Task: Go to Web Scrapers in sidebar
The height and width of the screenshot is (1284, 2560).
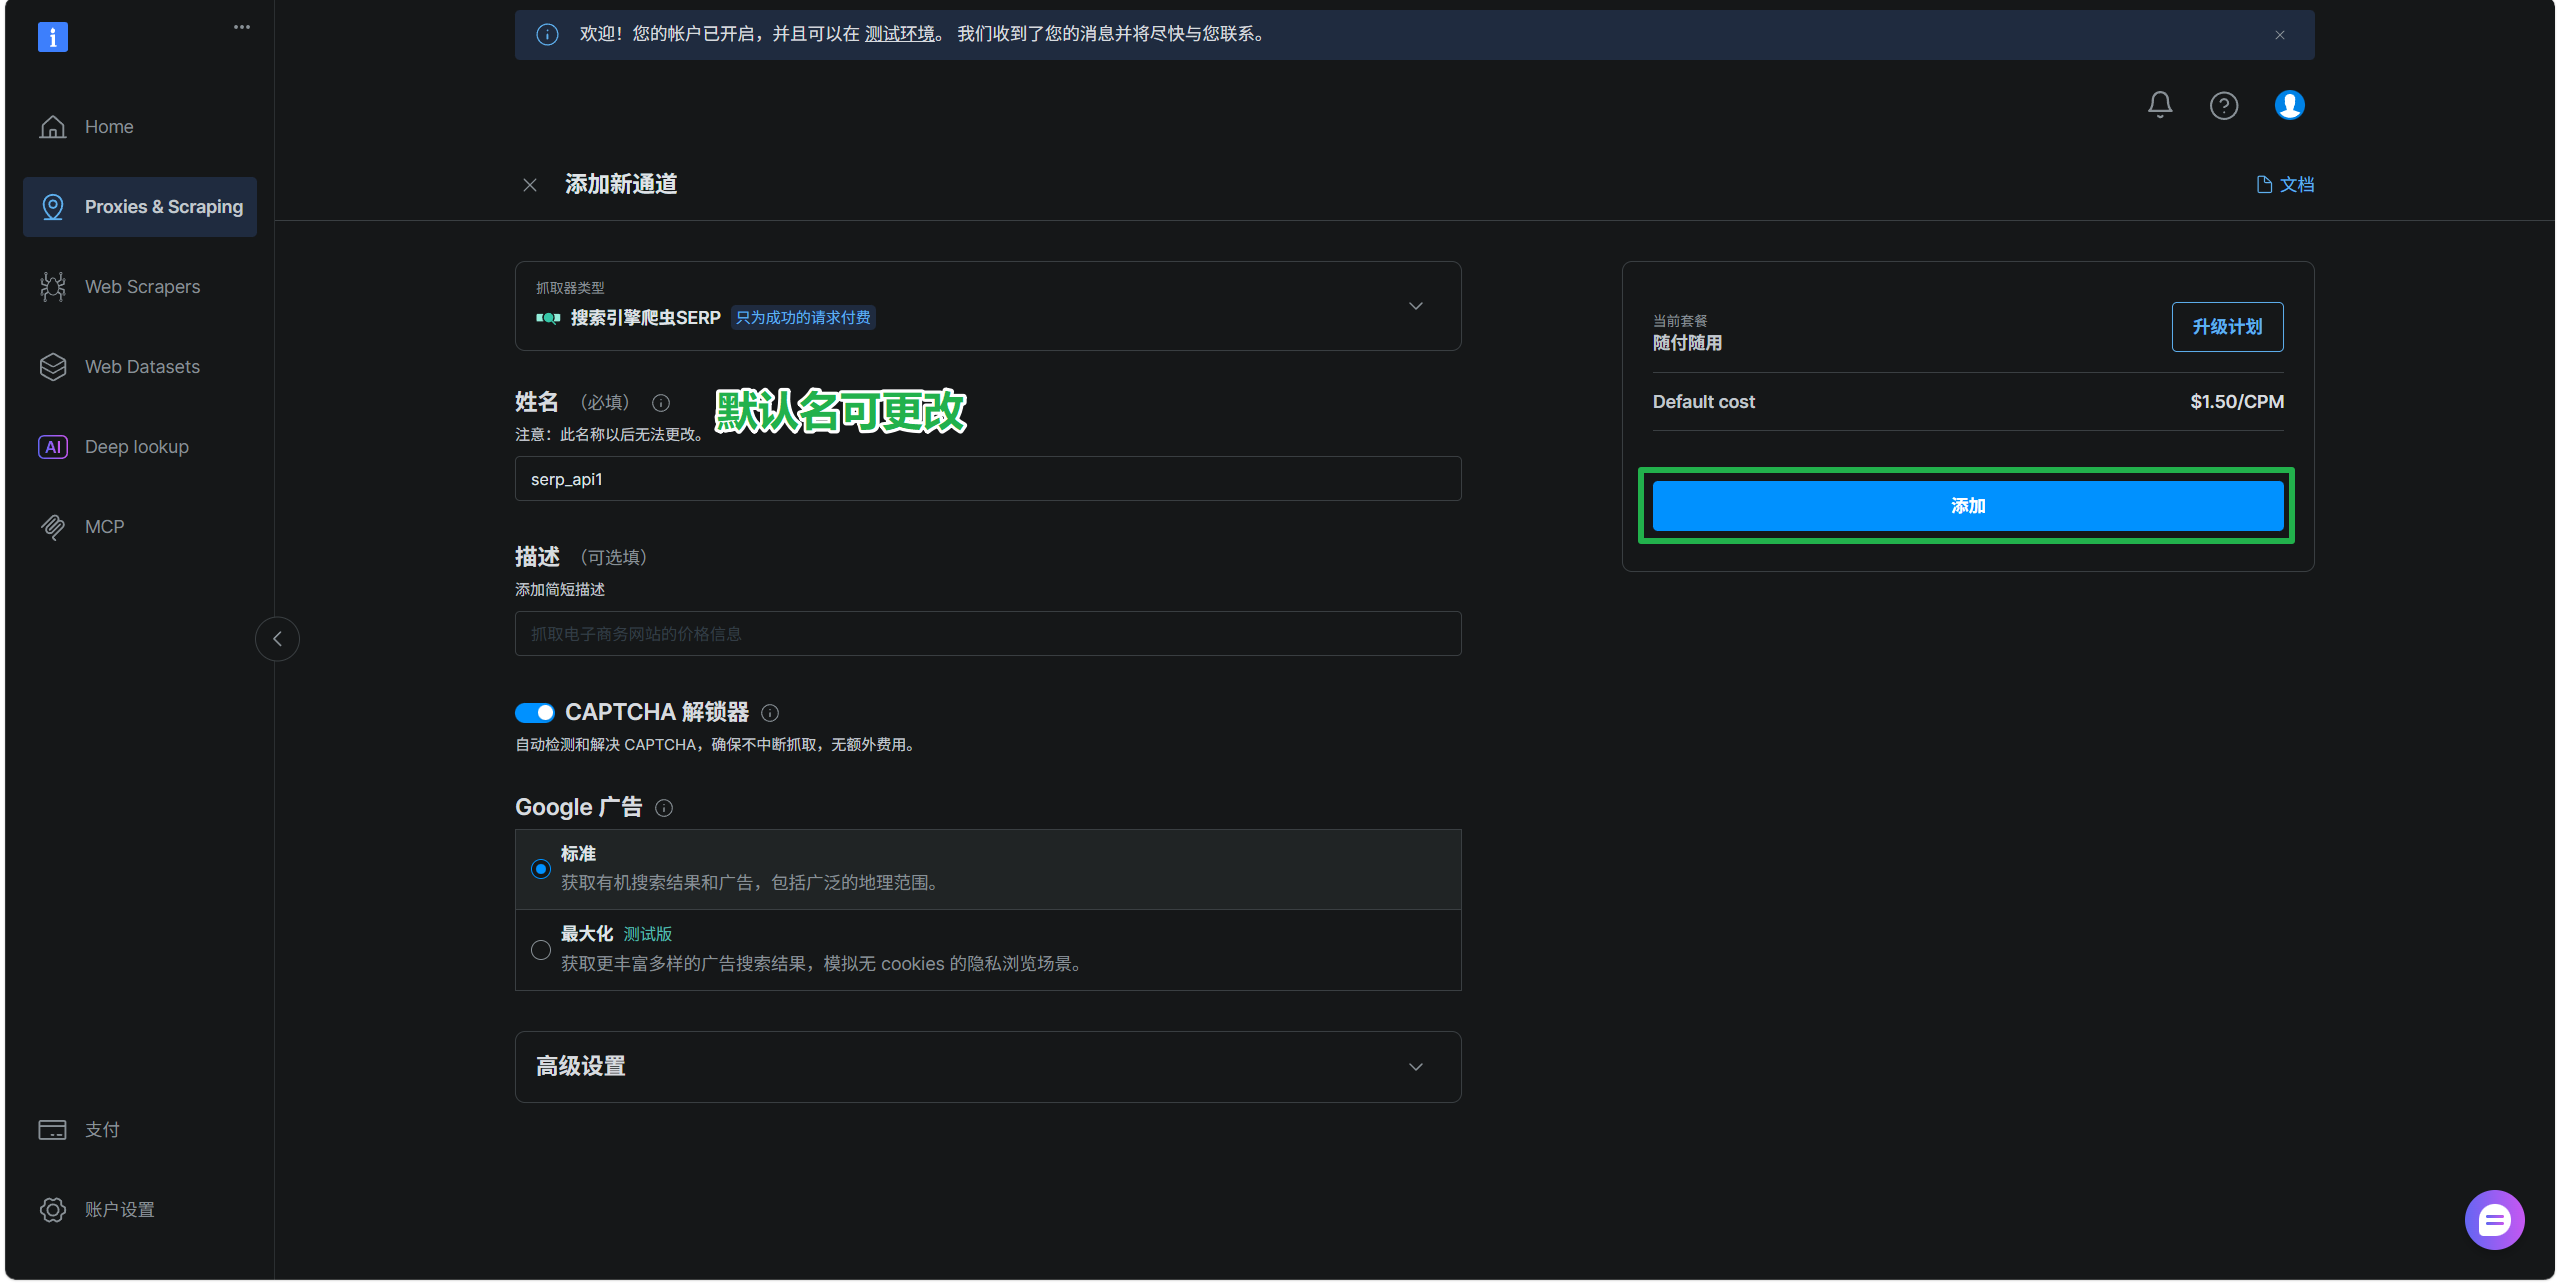Action: [x=142, y=287]
